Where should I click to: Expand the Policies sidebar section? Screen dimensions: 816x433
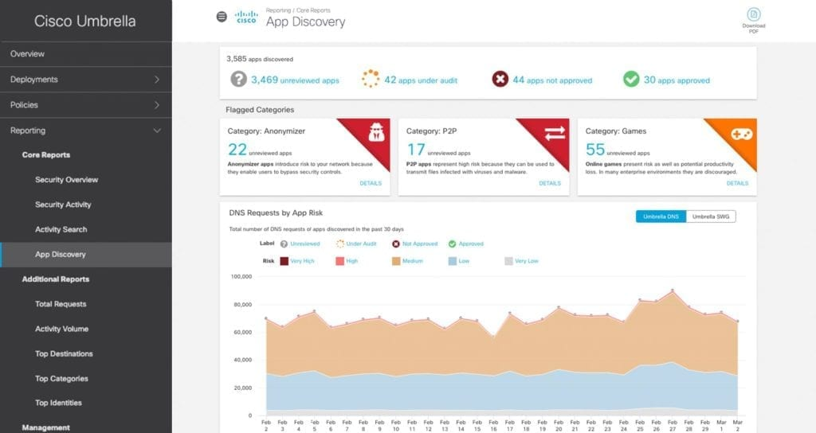coord(86,105)
